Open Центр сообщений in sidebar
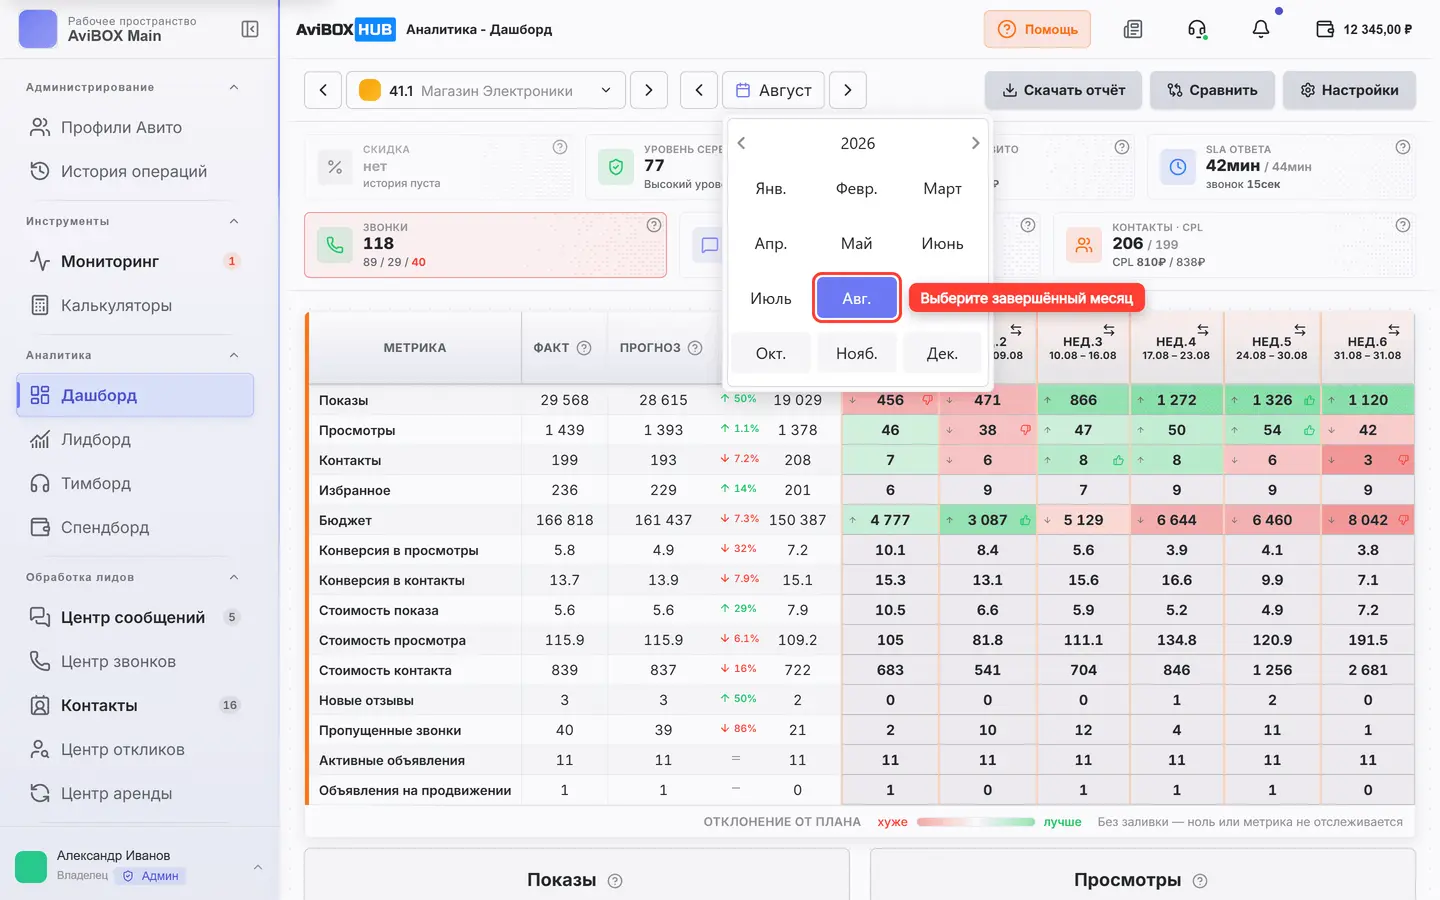This screenshot has height=900, width=1440. tap(135, 617)
